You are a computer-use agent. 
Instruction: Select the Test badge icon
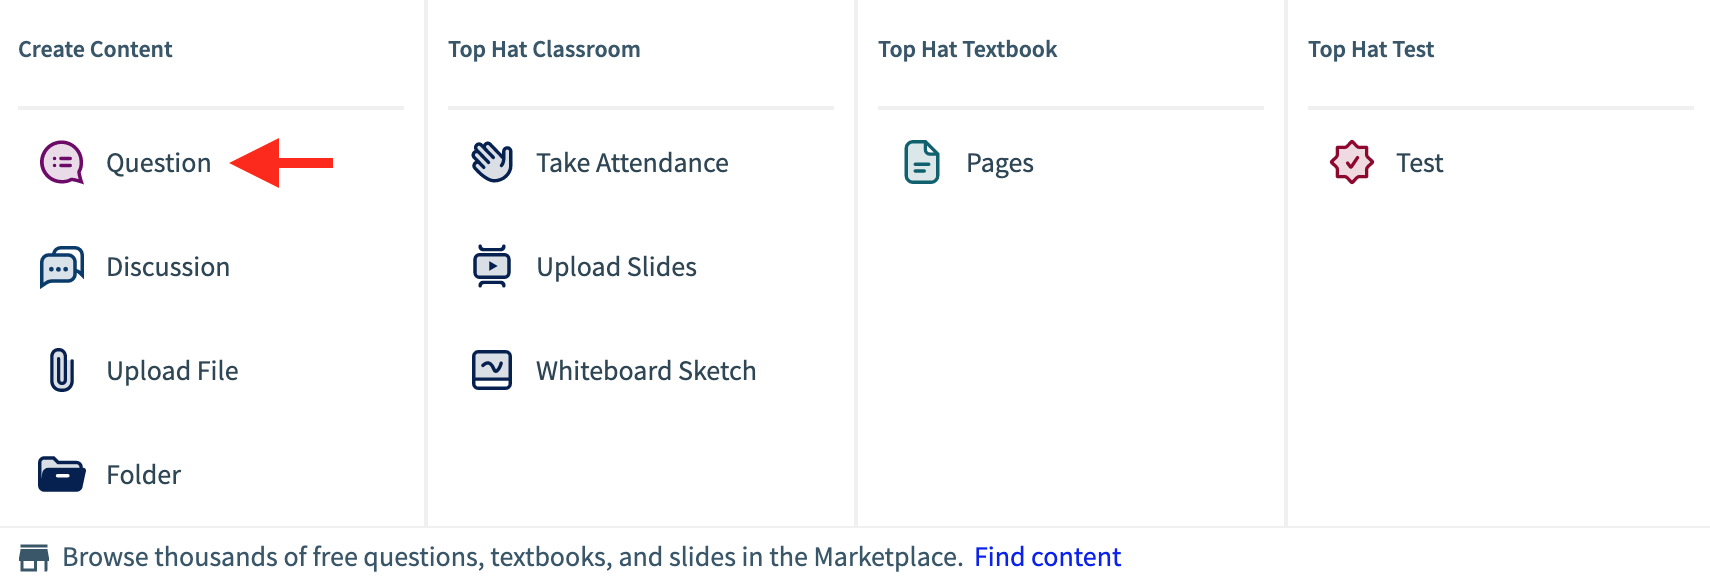pos(1351,162)
